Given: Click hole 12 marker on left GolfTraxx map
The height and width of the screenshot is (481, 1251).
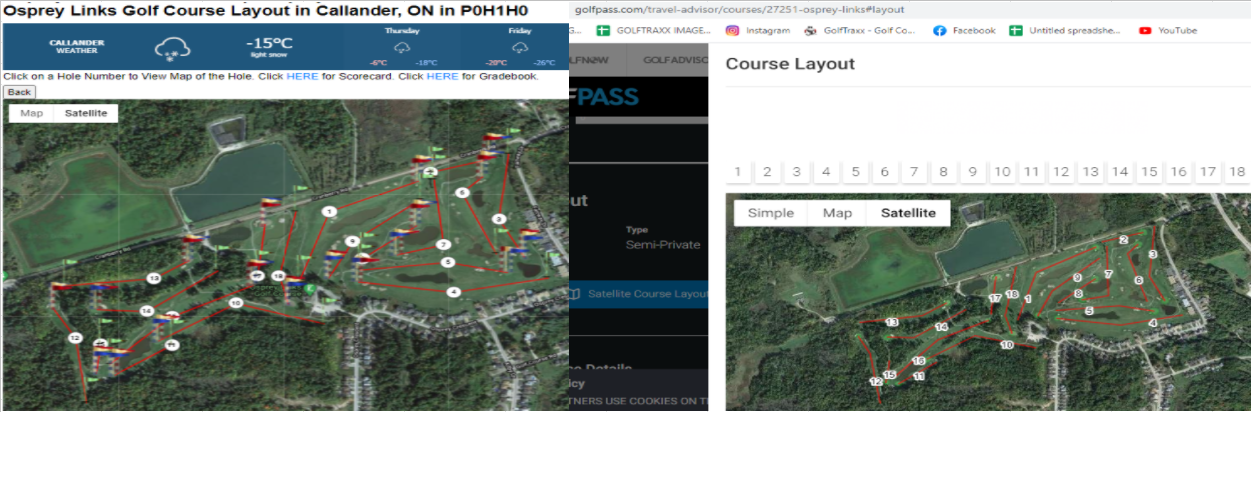Looking at the screenshot, I should coord(75,338).
